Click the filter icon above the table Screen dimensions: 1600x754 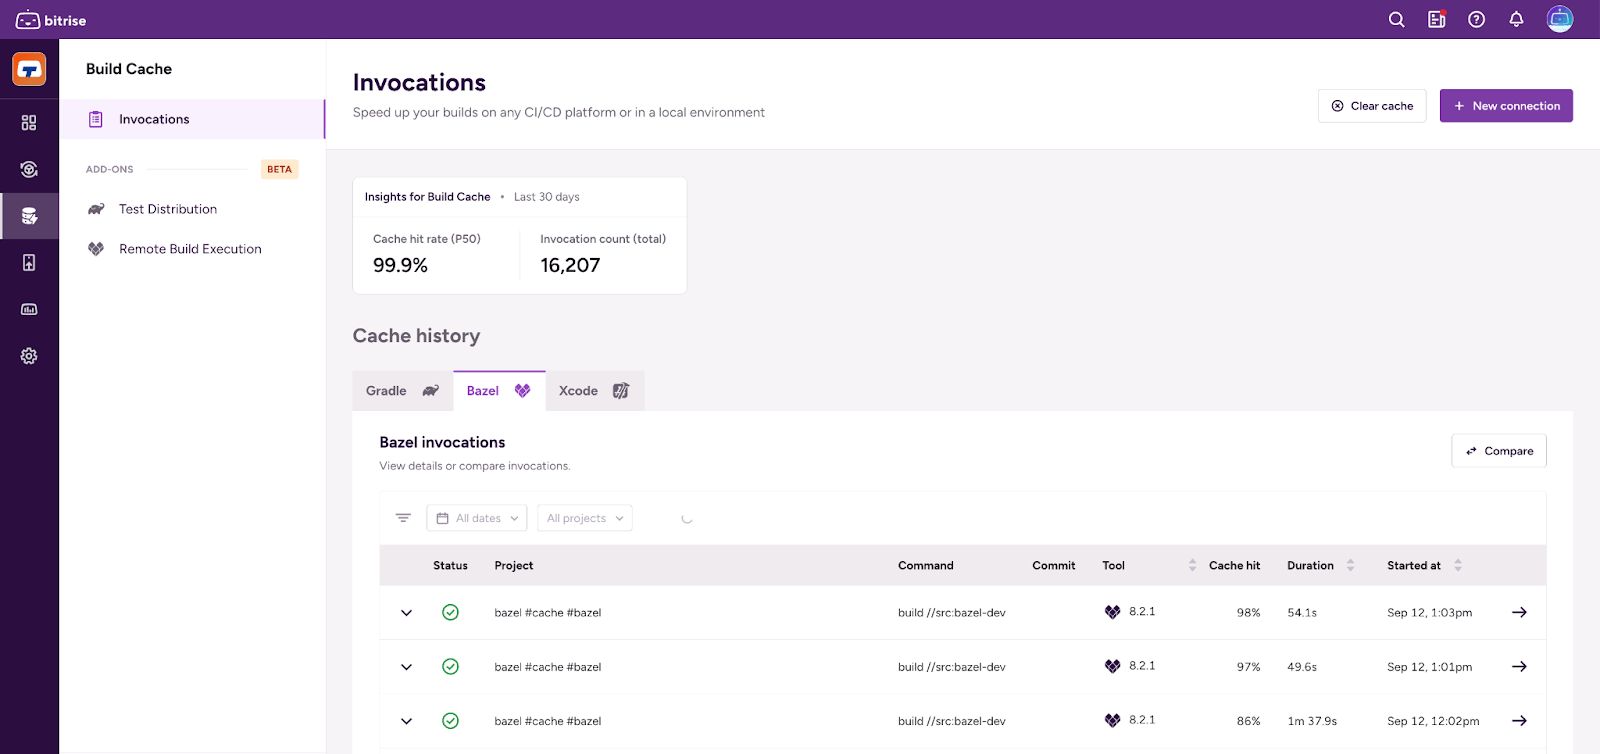(403, 518)
